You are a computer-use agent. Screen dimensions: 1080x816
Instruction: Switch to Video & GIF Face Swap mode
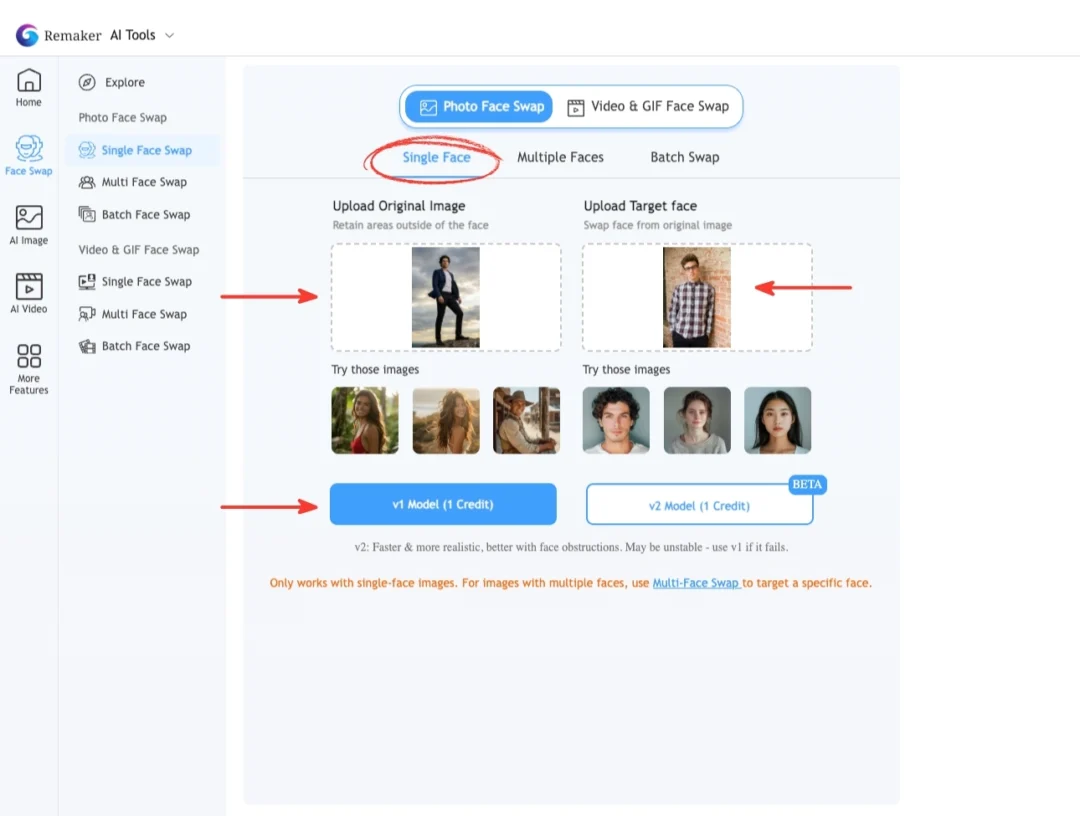tap(648, 105)
